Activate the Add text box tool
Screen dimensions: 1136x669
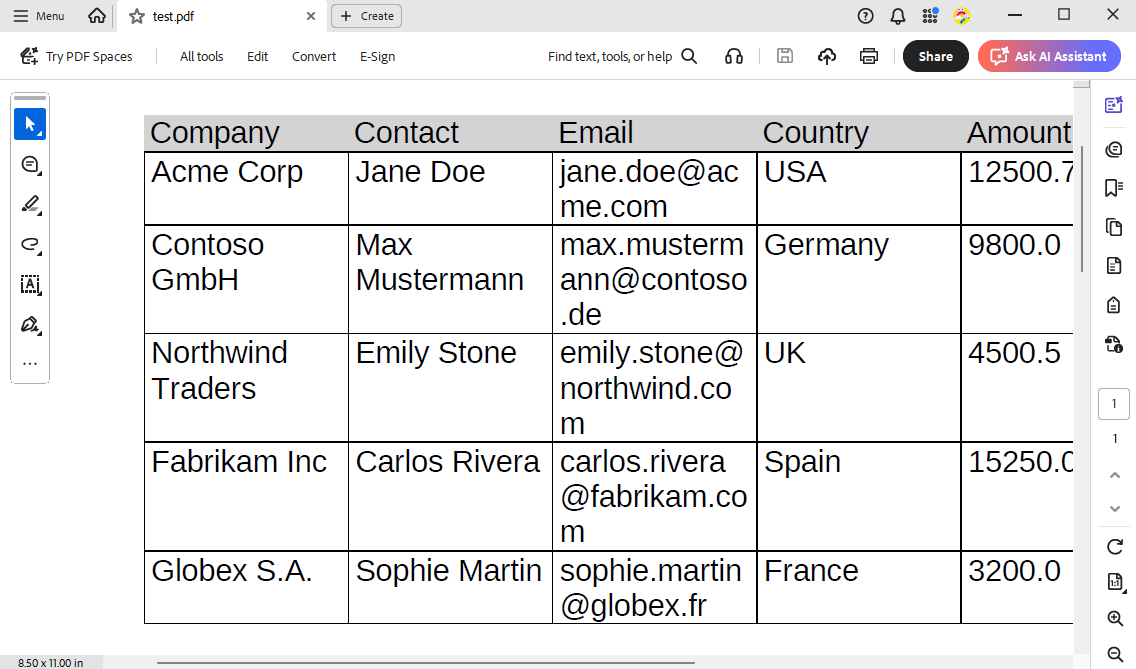coord(30,285)
